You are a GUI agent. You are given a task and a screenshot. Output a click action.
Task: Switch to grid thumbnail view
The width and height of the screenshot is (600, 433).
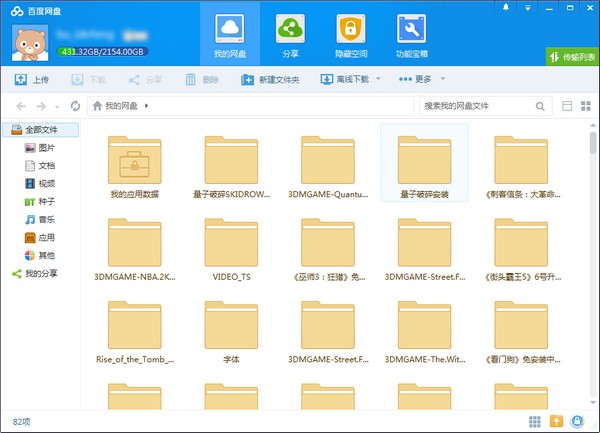[586, 106]
